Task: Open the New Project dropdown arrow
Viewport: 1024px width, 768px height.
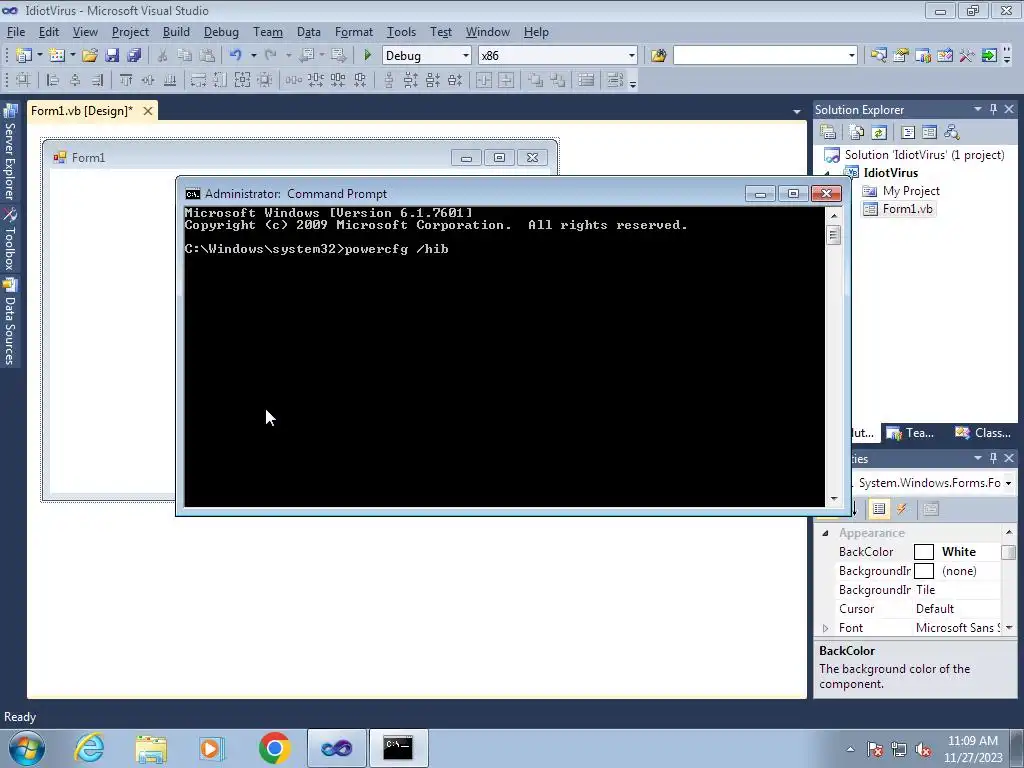Action: (40, 56)
